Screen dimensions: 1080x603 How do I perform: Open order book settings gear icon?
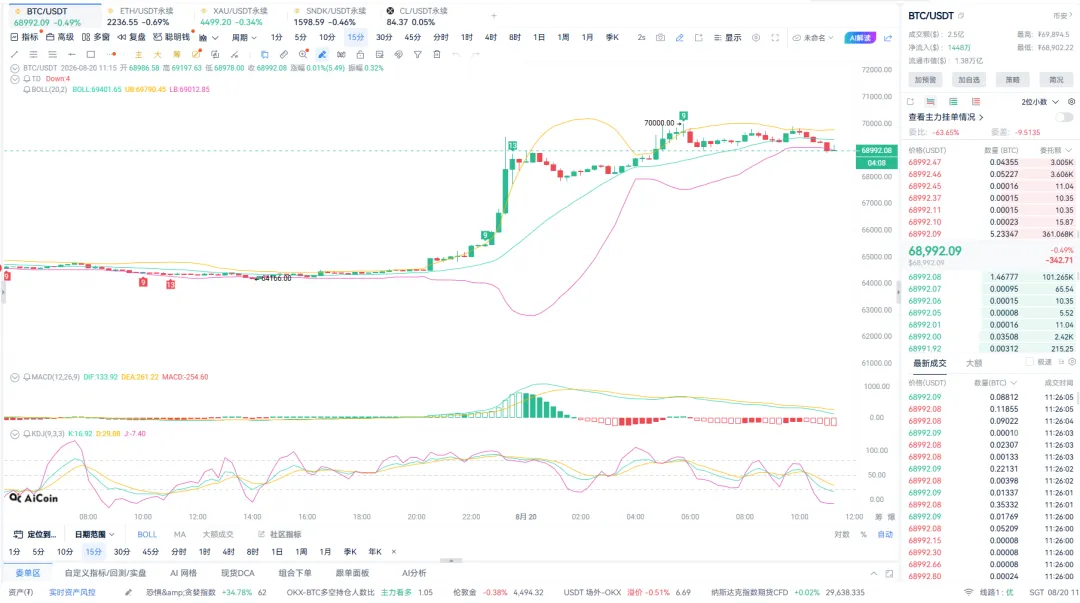click(x=1071, y=102)
